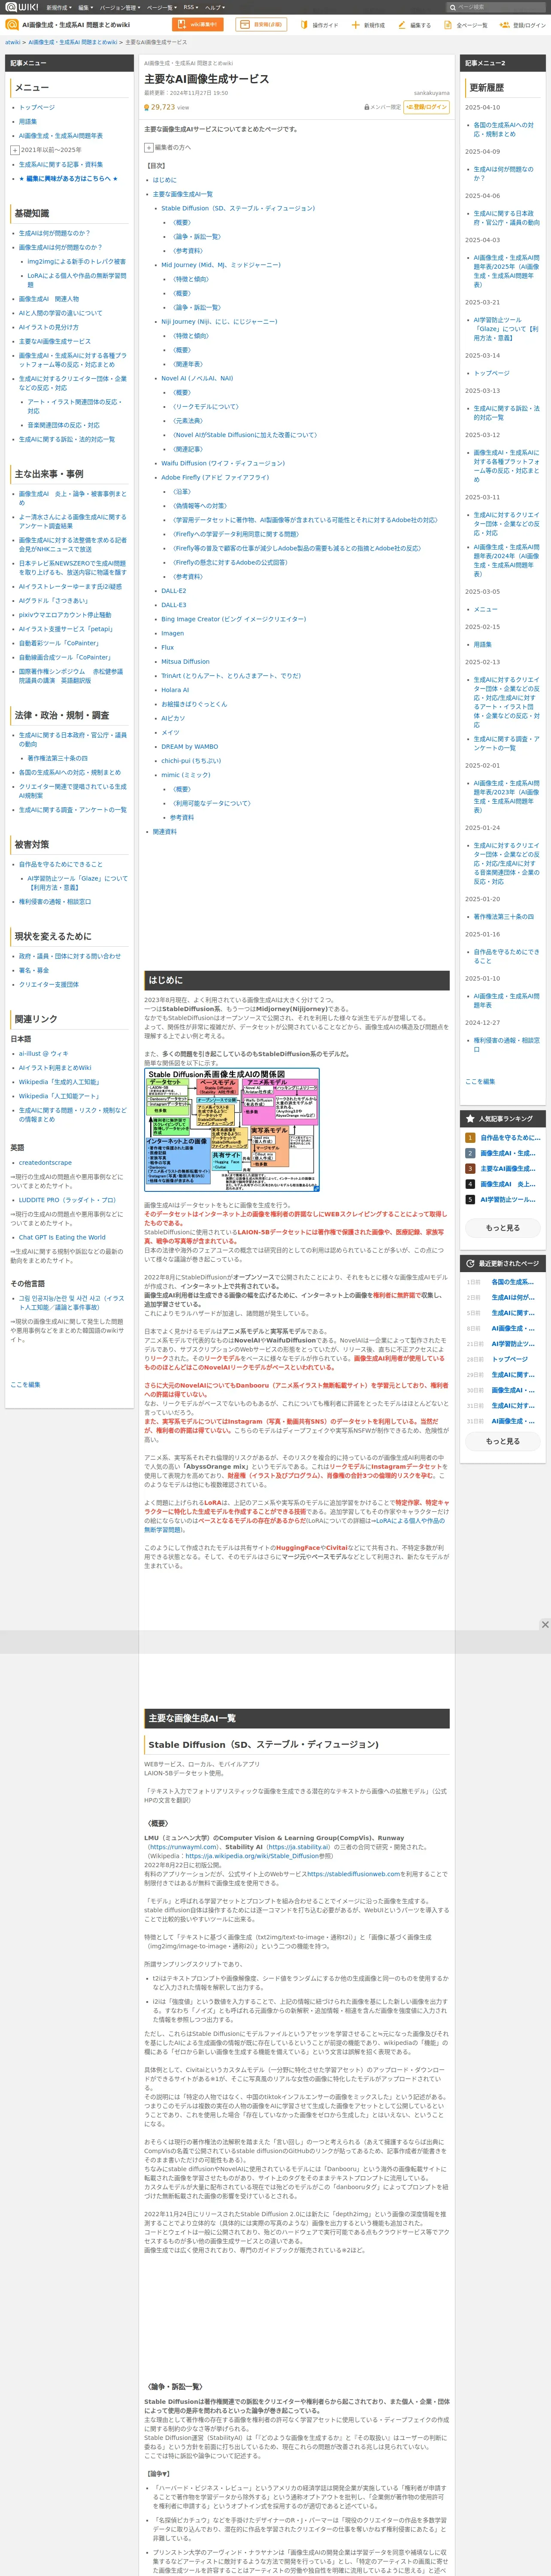Jump to DALL-E2 in table of contents
The image size is (551, 2576).
(174, 591)
